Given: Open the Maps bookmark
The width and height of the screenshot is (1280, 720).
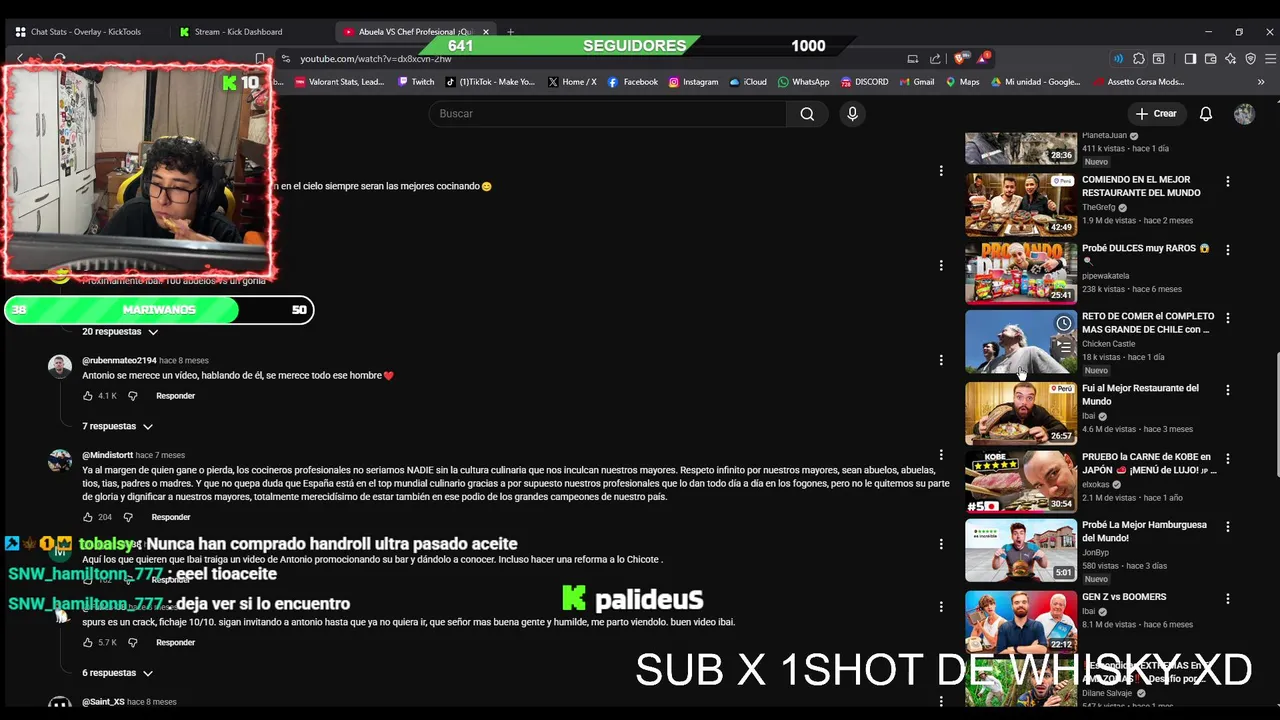Looking at the screenshot, I should (962, 82).
